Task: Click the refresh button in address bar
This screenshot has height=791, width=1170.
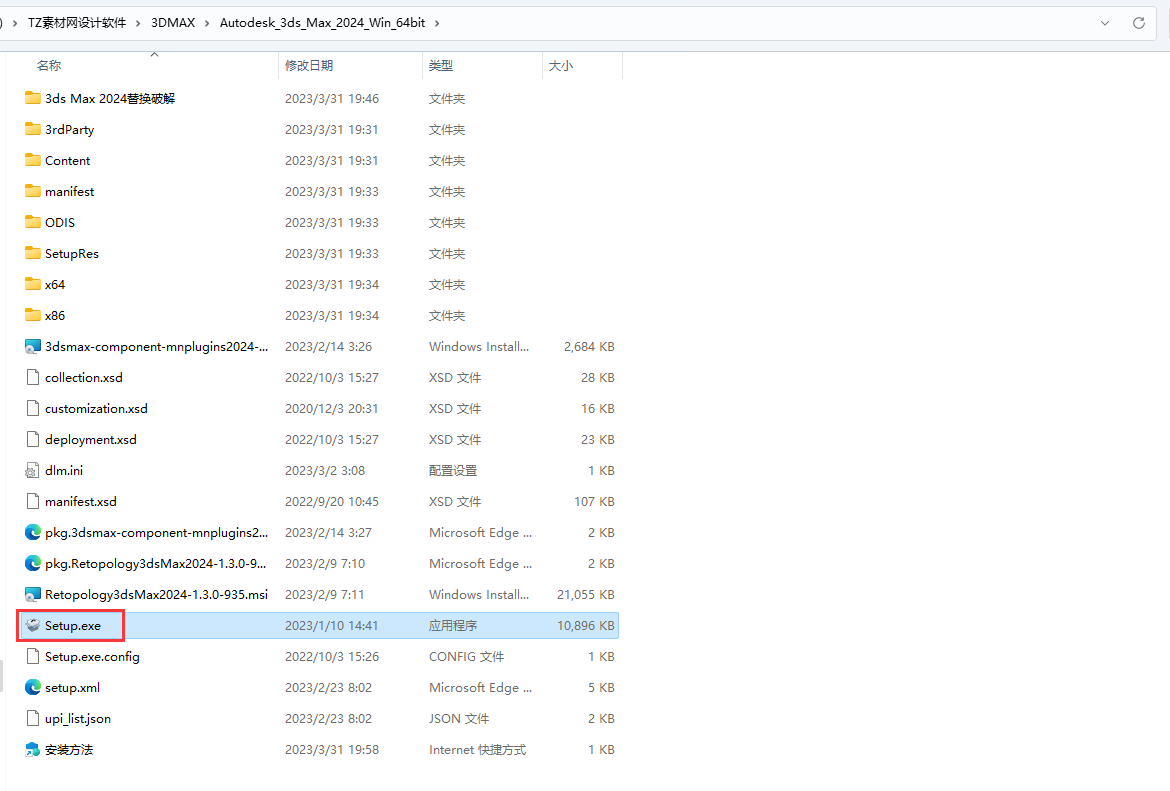Action: click(1138, 22)
